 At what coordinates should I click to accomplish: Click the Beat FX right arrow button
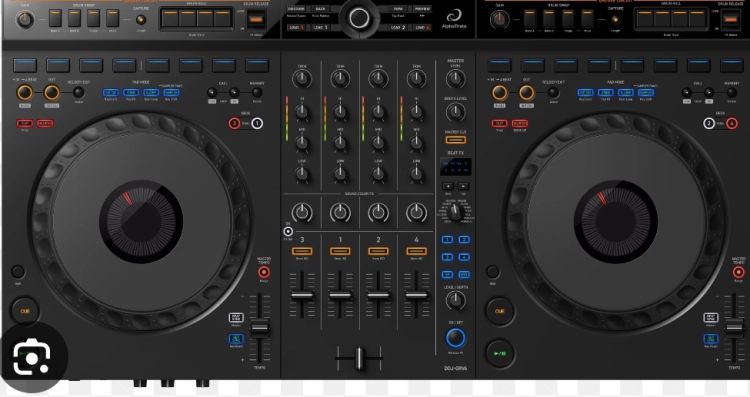(463, 186)
